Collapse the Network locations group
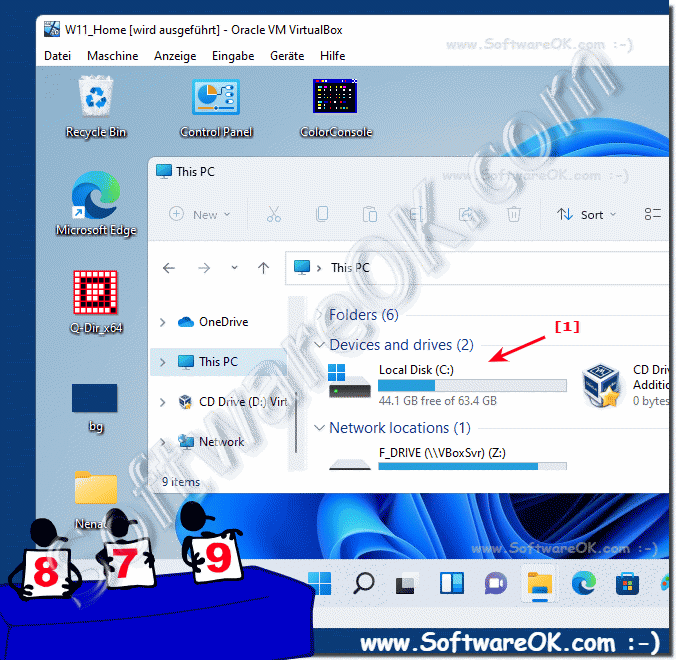This screenshot has height=660, width=676. tap(319, 428)
